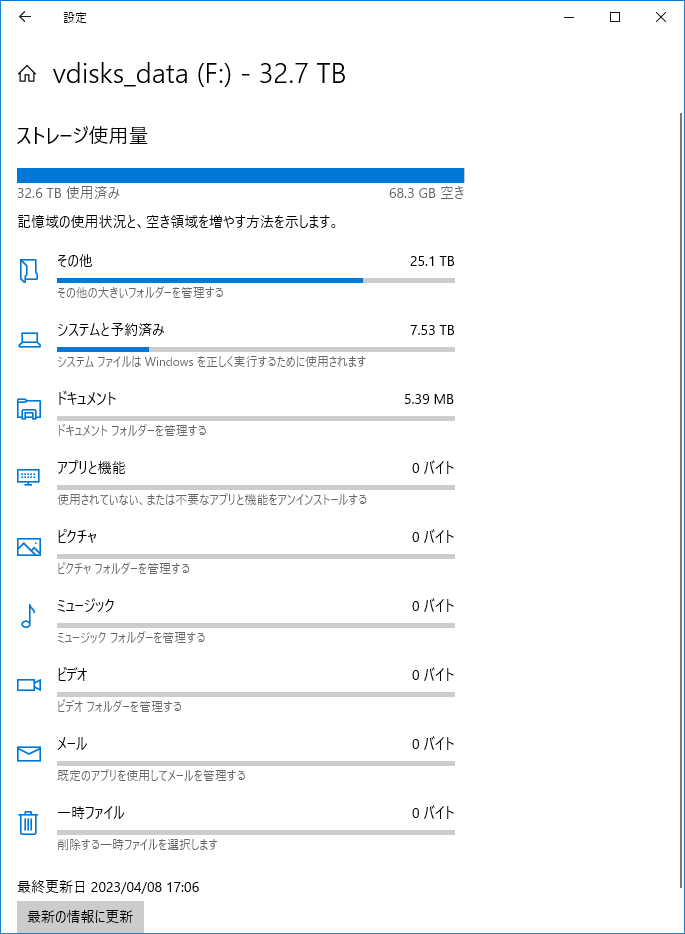This screenshot has height=934, width=685.
Task: Maximize the 設定 window
Action: [615, 17]
